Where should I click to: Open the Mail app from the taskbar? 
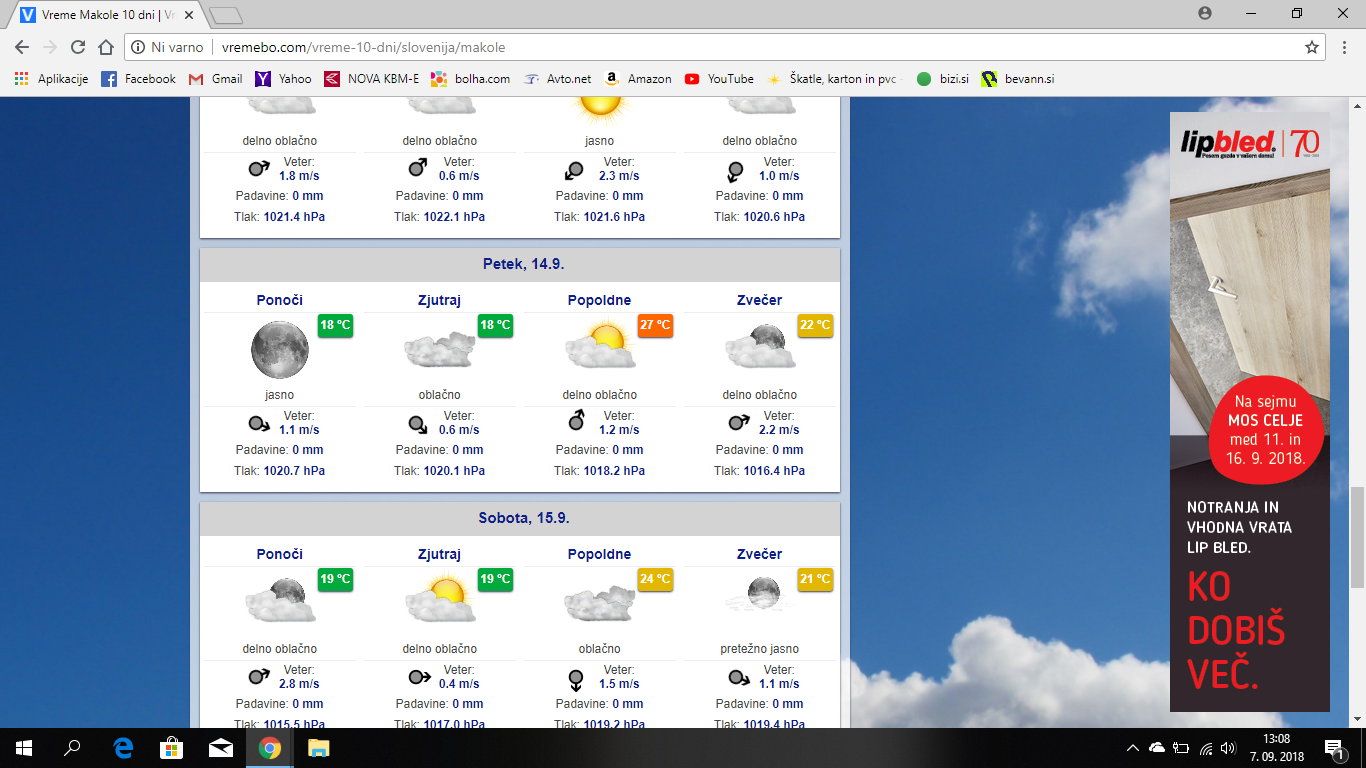coord(221,748)
